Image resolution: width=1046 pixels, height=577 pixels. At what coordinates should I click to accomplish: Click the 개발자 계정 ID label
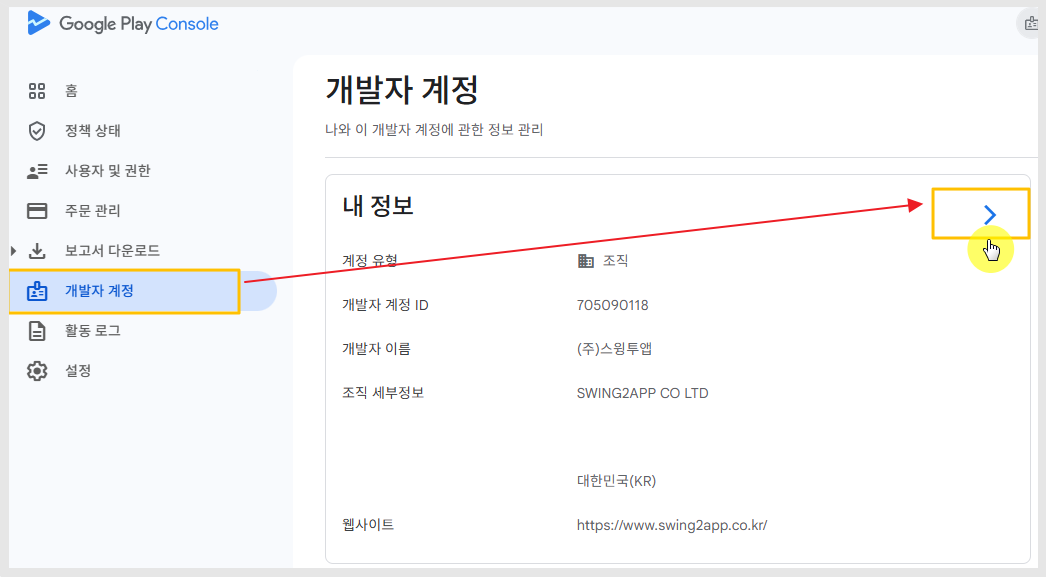coord(386,305)
